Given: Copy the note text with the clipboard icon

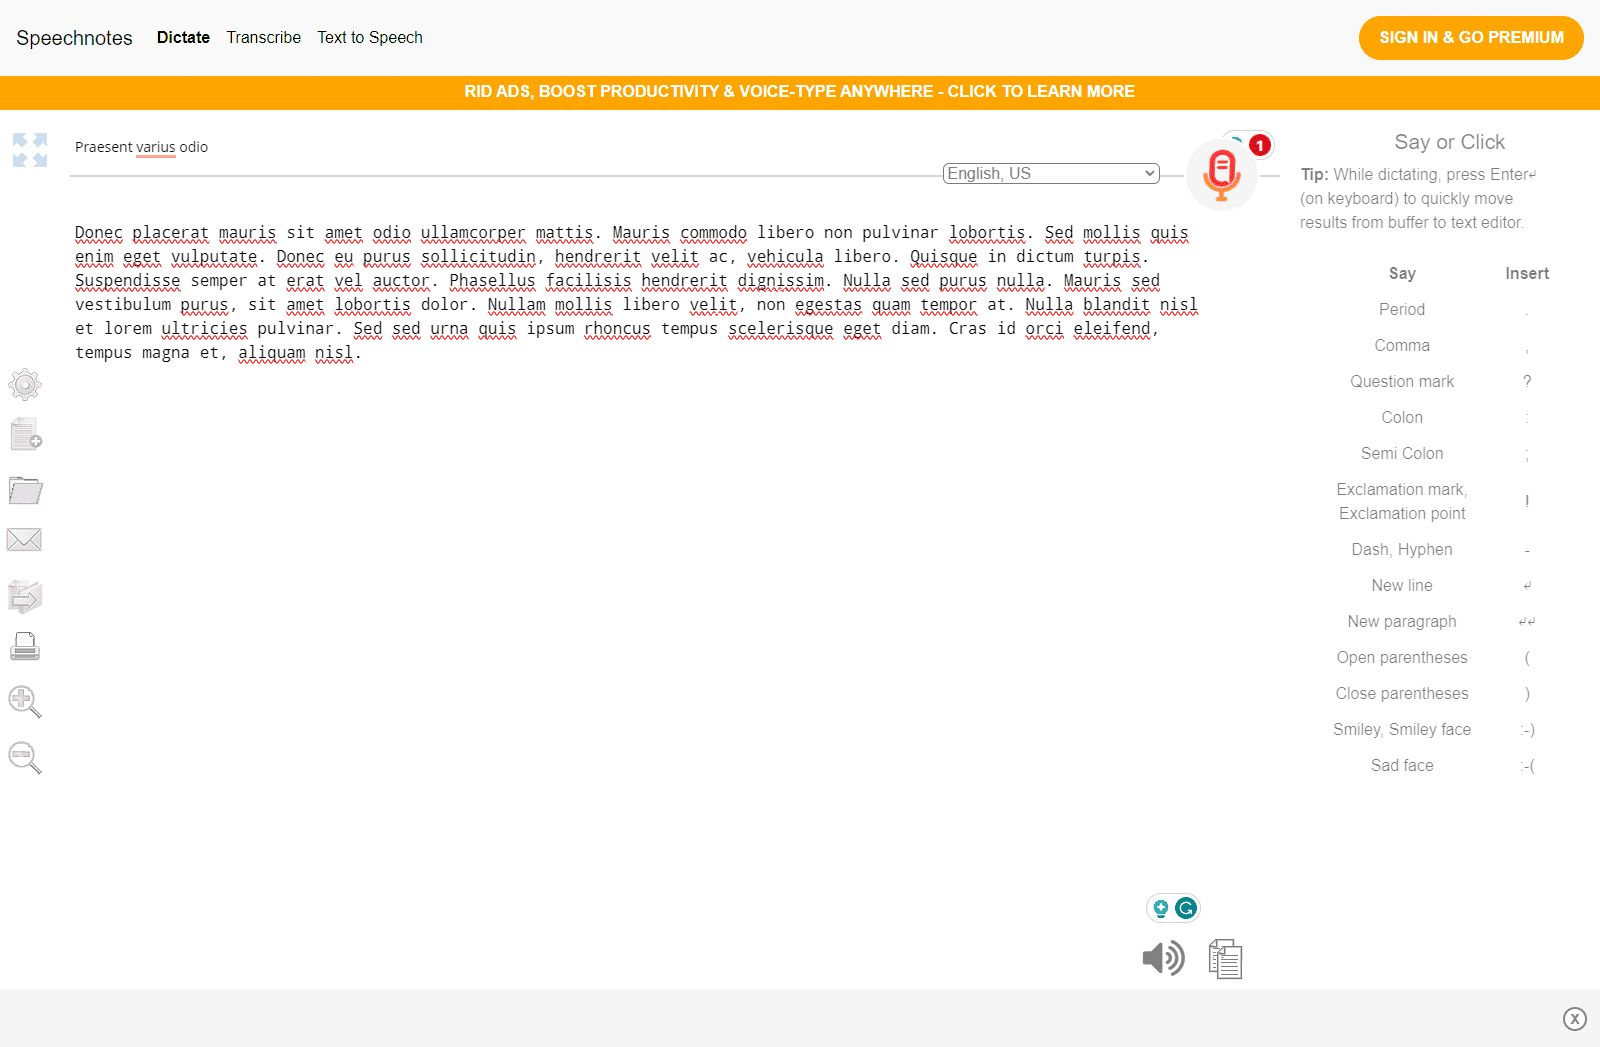Looking at the screenshot, I should (x=1225, y=959).
